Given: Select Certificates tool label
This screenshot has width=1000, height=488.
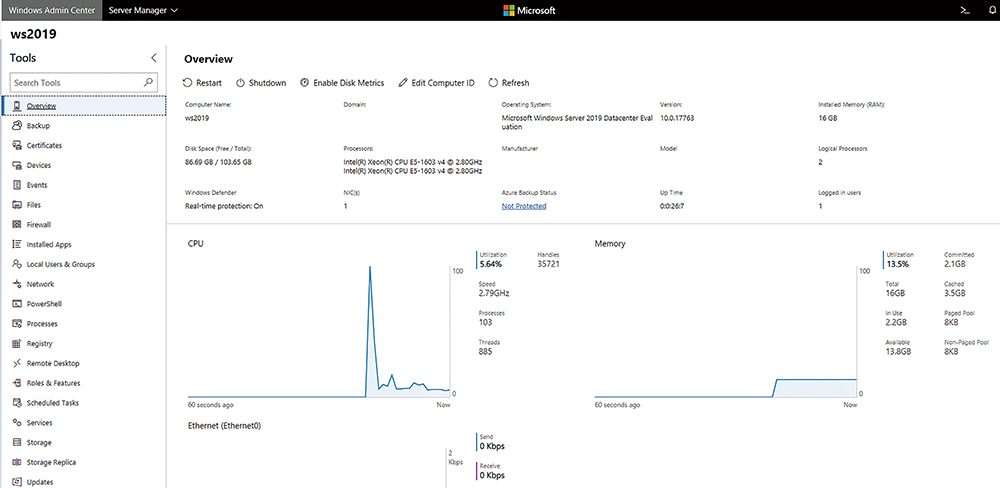Looking at the screenshot, I should click(x=44, y=145).
